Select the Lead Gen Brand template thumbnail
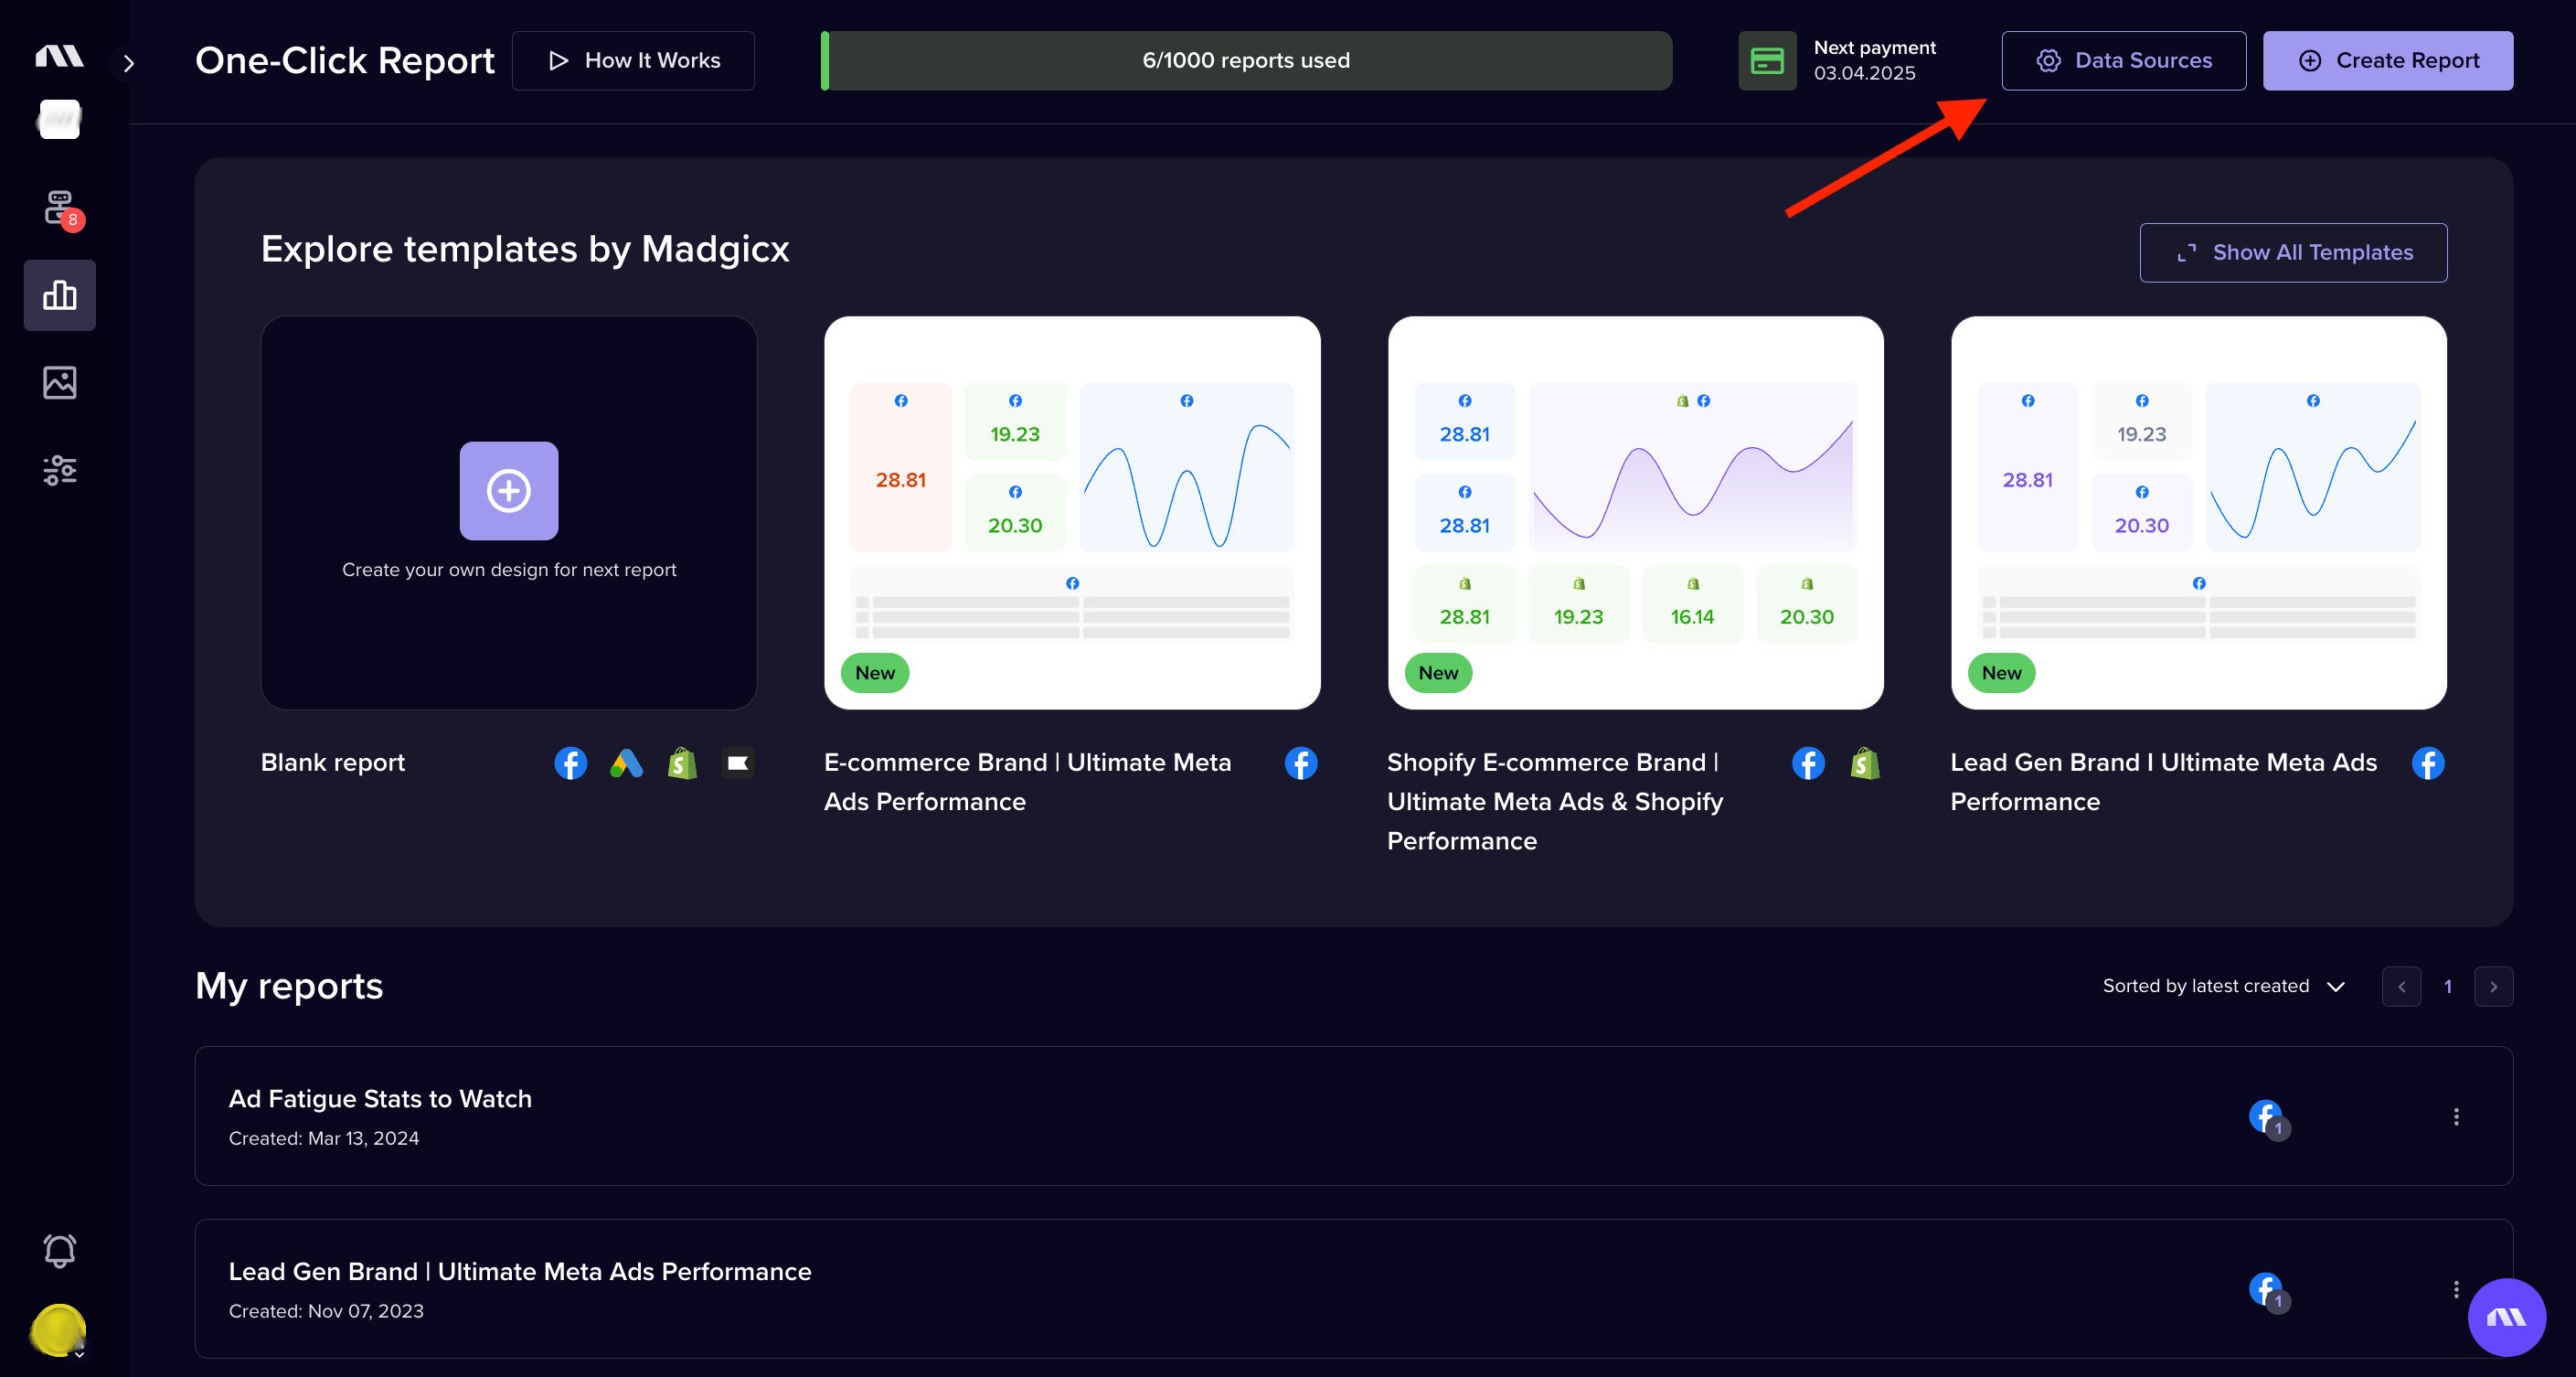 point(2198,513)
